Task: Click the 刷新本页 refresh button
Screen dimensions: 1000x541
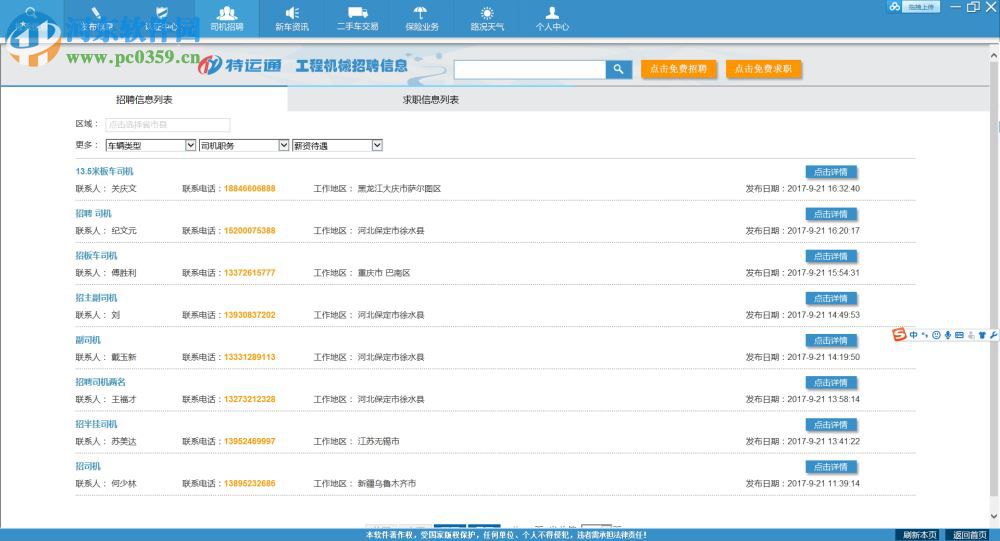Action: coord(920,535)
